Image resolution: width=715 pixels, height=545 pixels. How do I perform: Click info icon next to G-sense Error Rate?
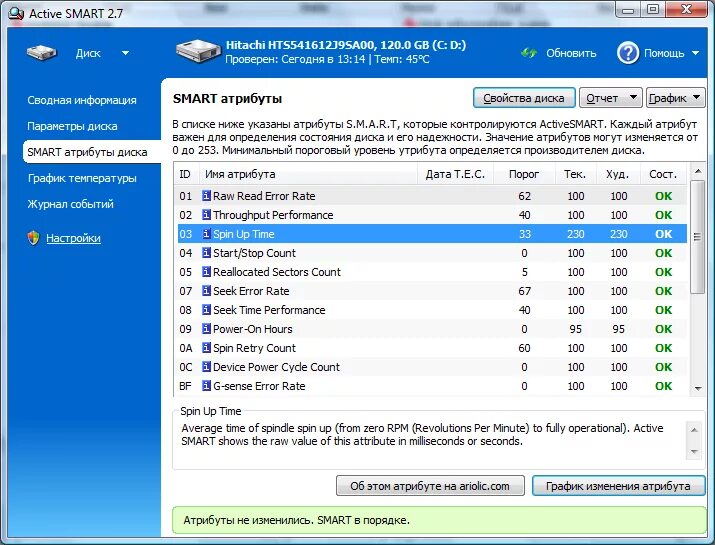(x=206, y=386)
